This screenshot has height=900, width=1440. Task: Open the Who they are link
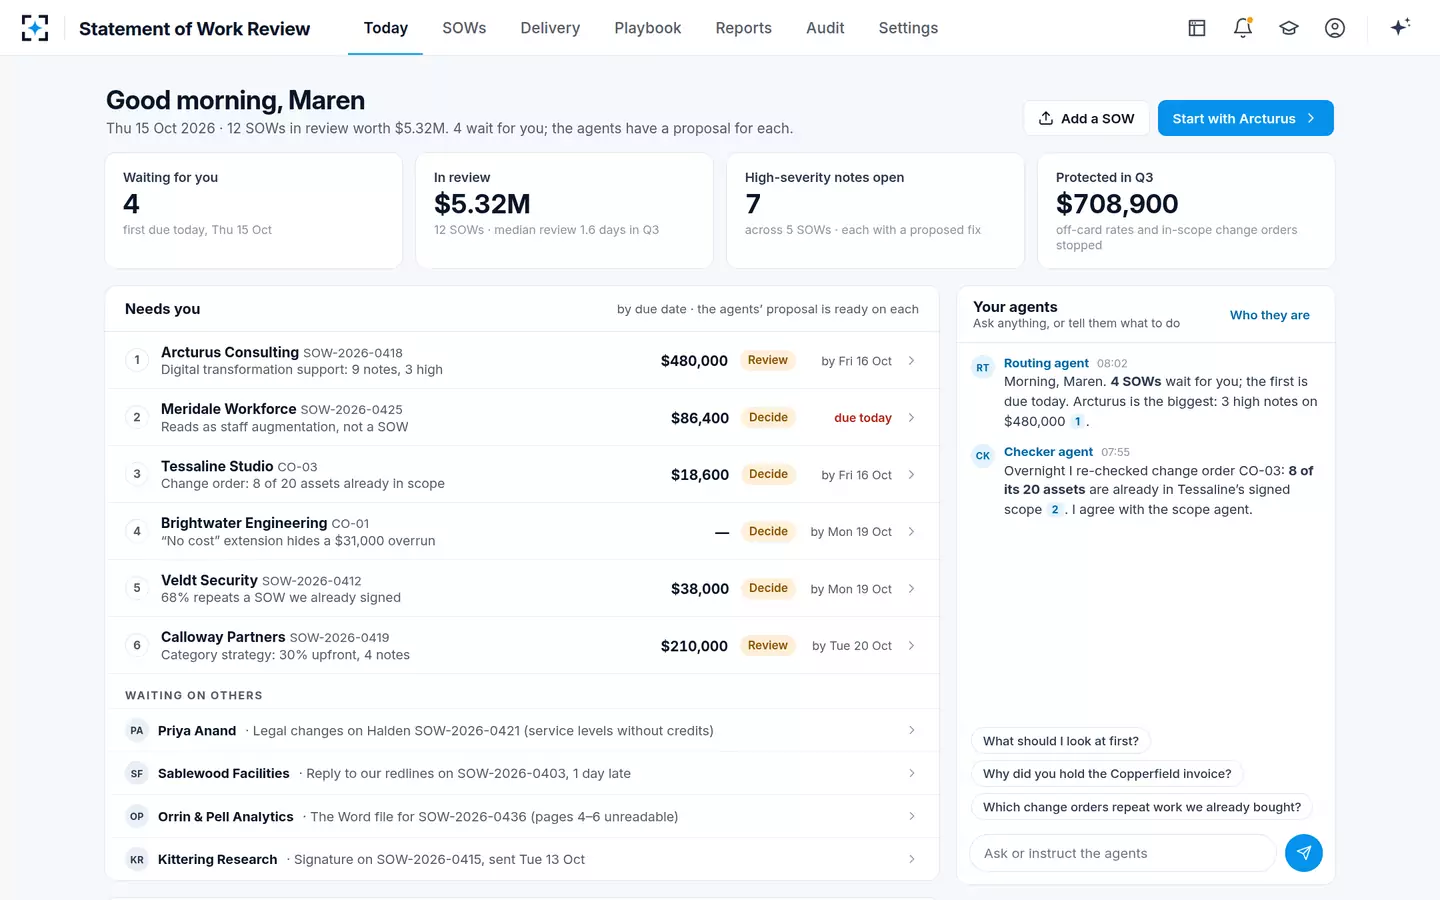[1269, 315]
